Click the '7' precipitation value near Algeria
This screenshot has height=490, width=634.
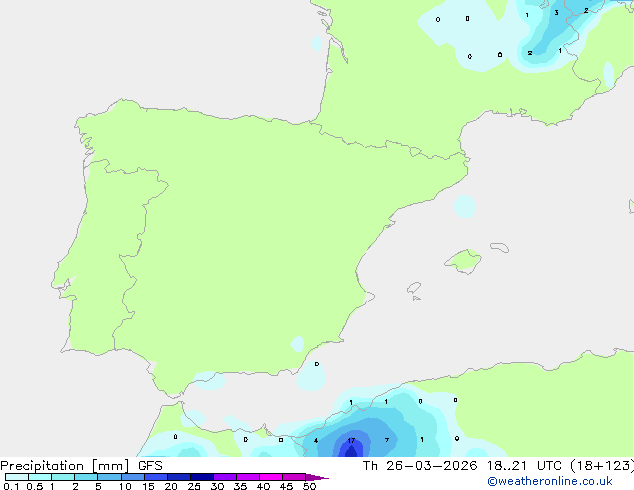click(387, 440)
